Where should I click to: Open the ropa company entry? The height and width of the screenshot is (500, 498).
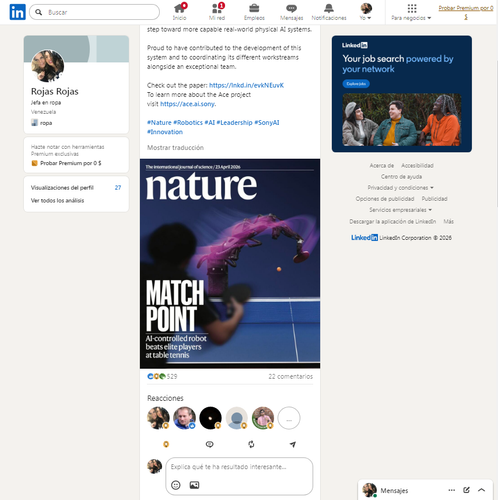pos(42,123)
